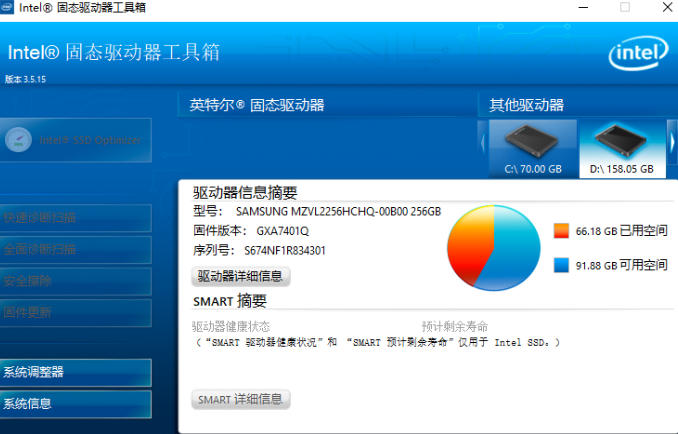Open the 固件更新 firmware update
The height and width of the screenshot is (434, 678).
[76, 313]
